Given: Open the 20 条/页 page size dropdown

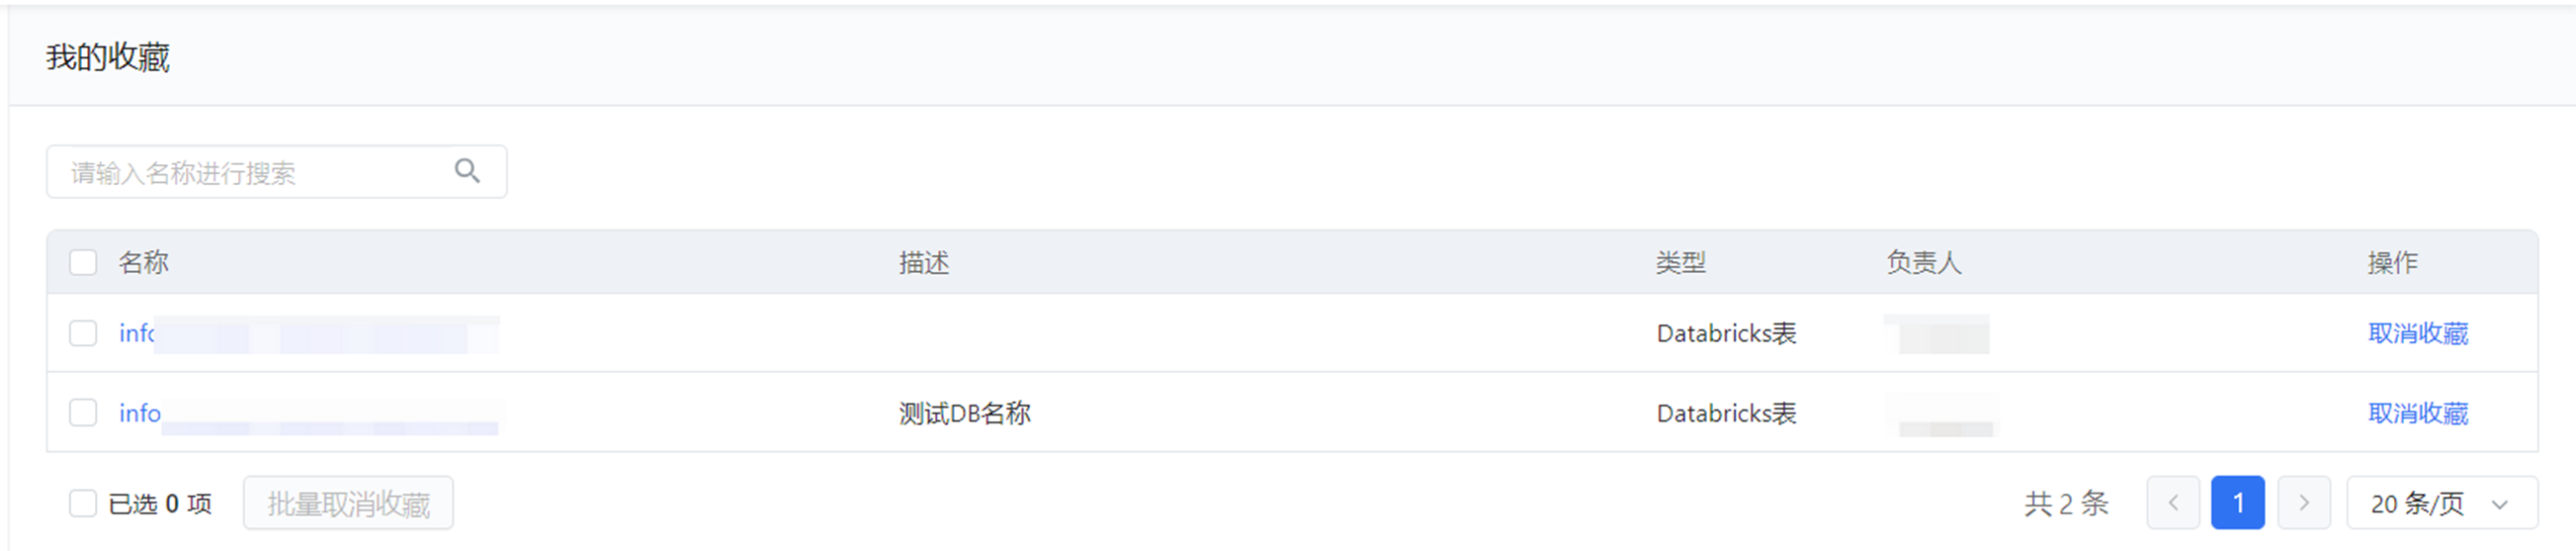Looking at the screenshot, I should 2441,503.
